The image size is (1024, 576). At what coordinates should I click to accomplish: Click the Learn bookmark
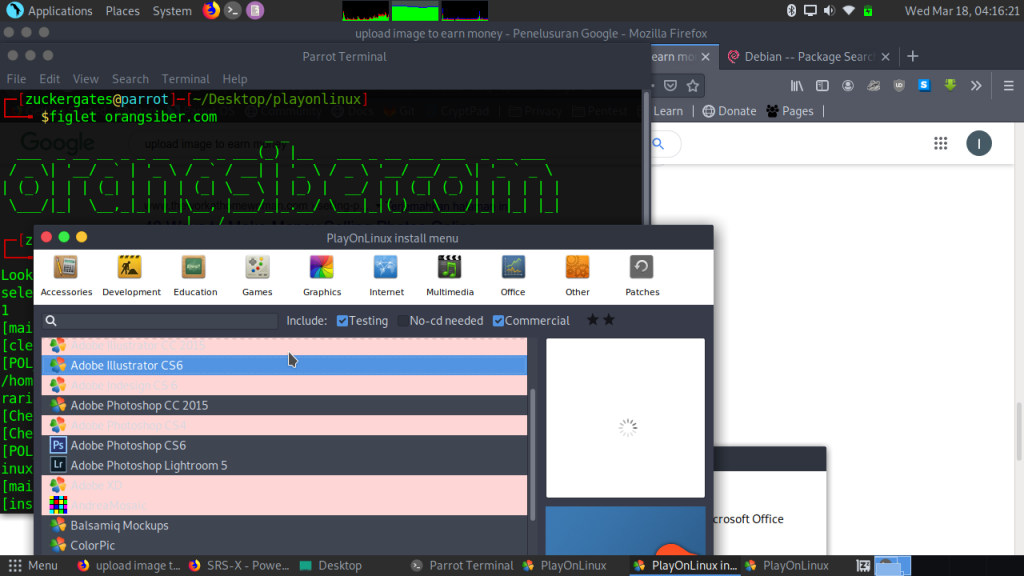[x=668, y=111]
